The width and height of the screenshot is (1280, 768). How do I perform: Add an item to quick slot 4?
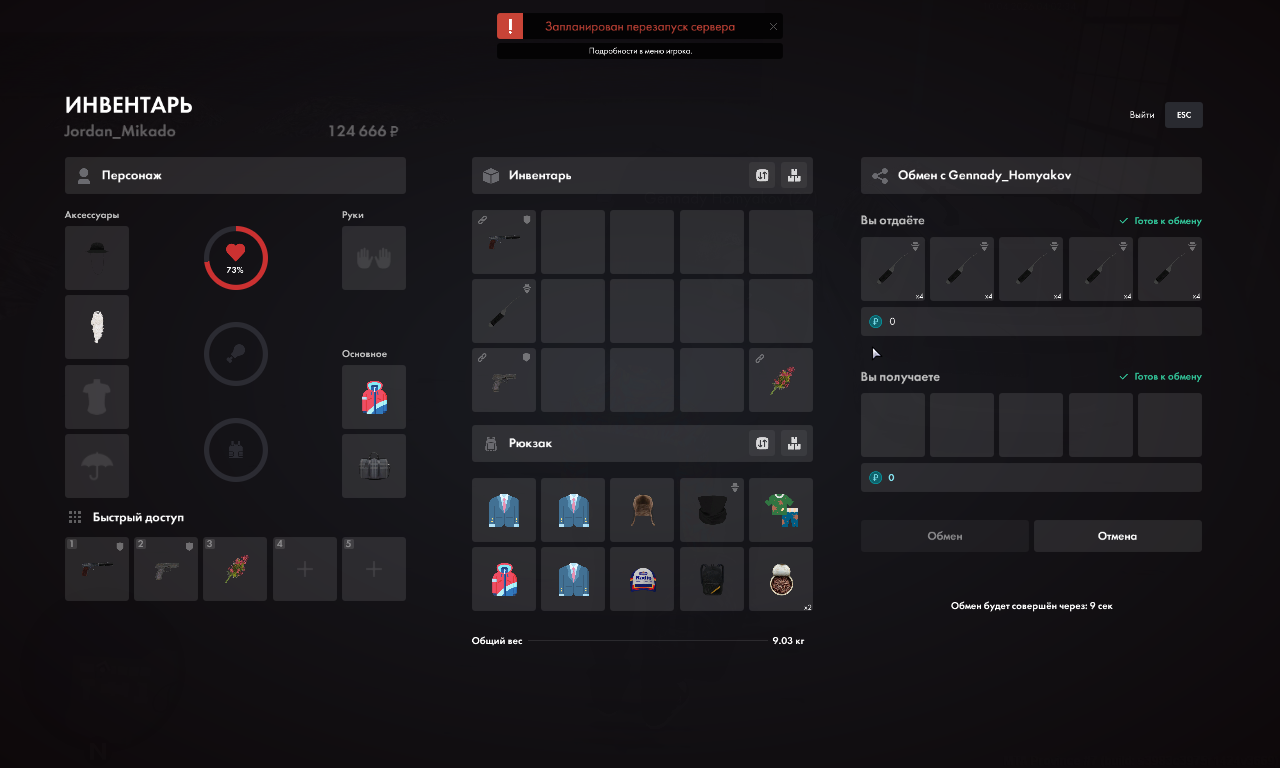click(x=305, y=569)
